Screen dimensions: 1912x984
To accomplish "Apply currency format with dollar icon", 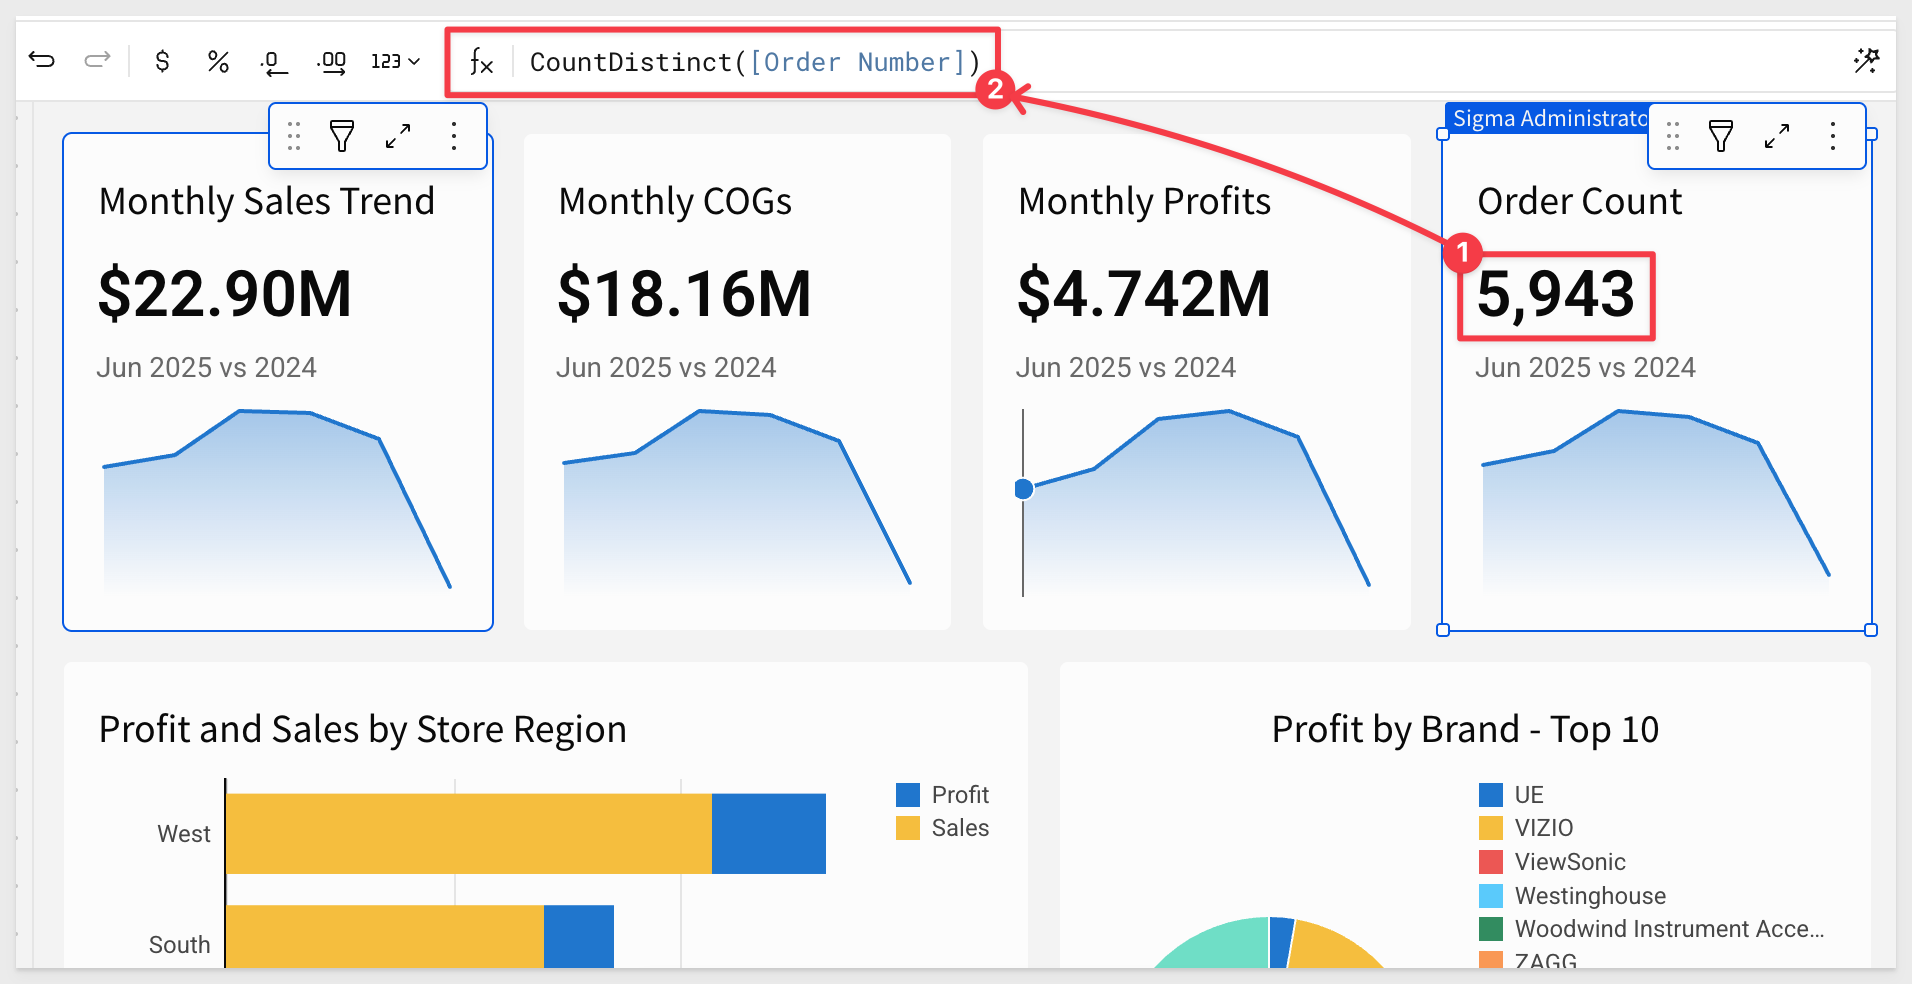I will 162,62.
